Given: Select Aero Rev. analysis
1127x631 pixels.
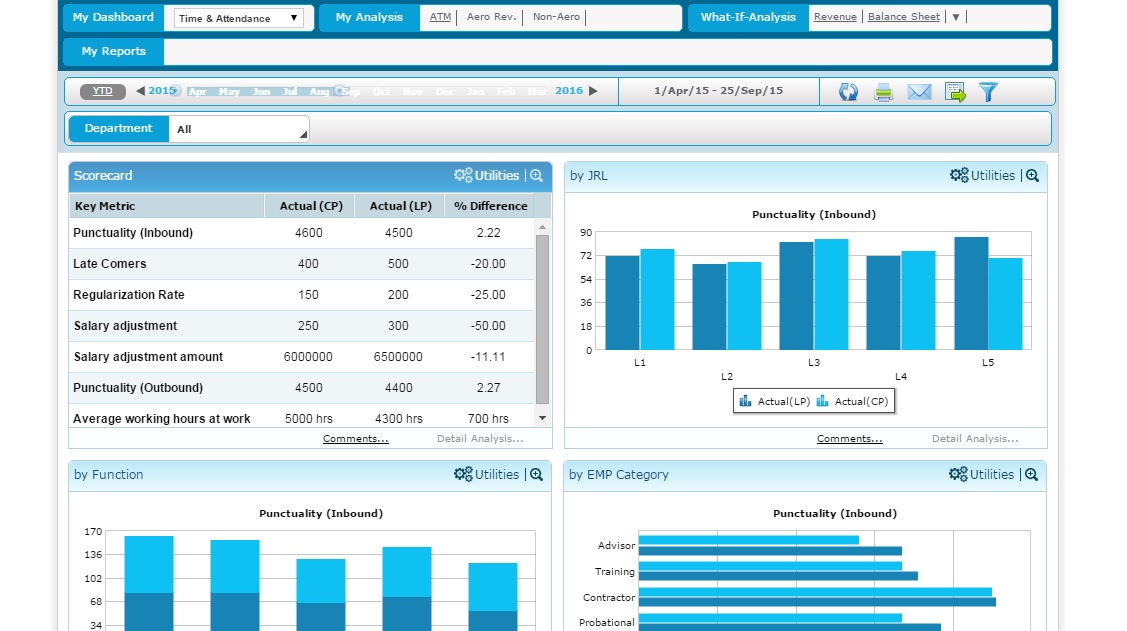Looking at the screenshot, I should 491,17.
